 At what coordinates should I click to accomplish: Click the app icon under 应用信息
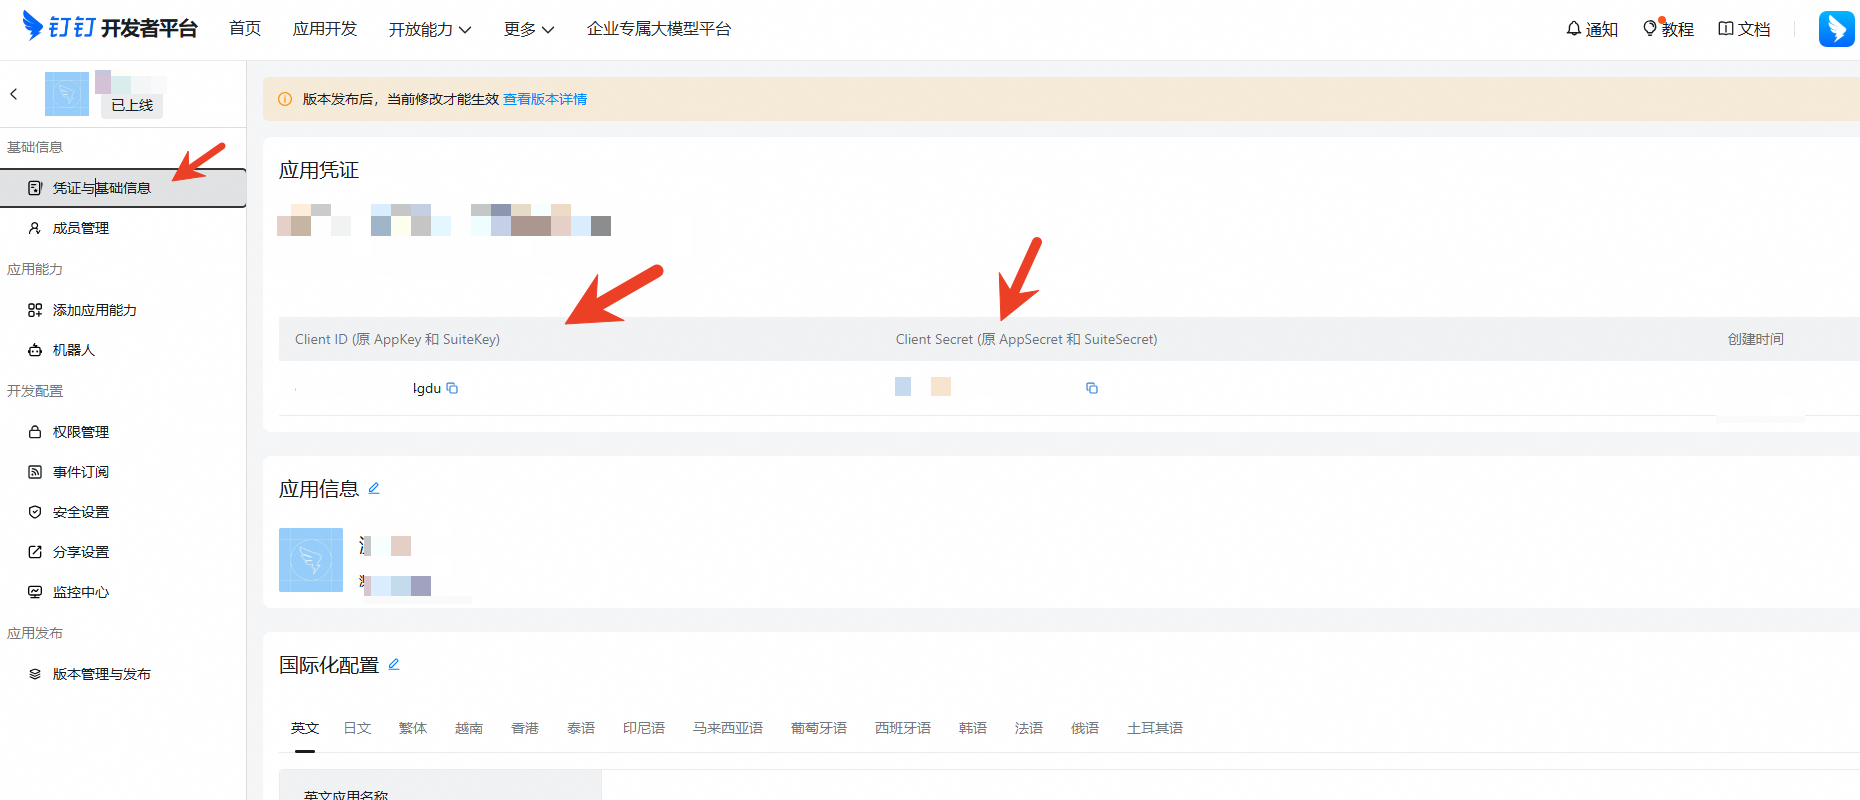[311, 560]
